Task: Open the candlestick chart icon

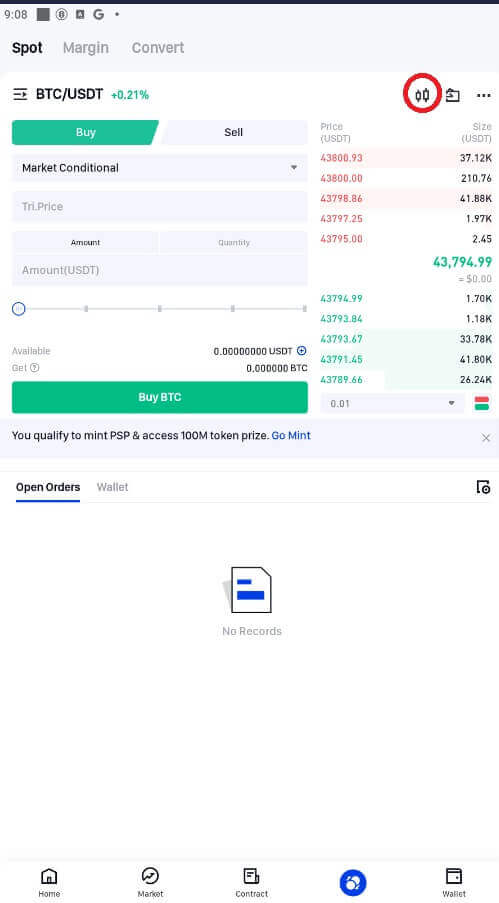Action: (x=422, y=94)
